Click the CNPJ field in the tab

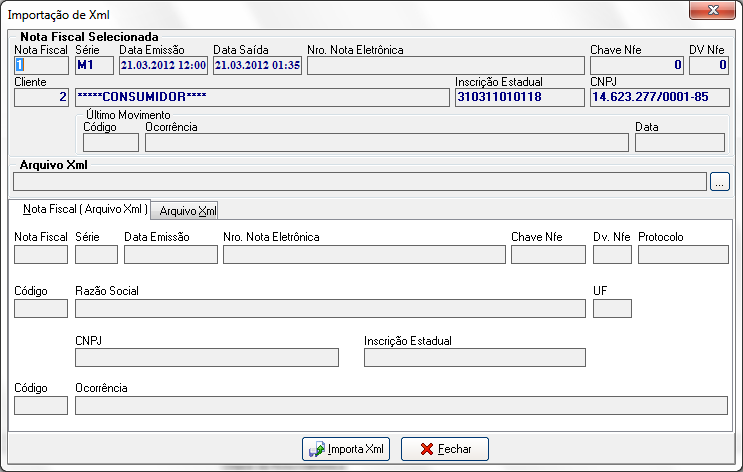[207, 358]
